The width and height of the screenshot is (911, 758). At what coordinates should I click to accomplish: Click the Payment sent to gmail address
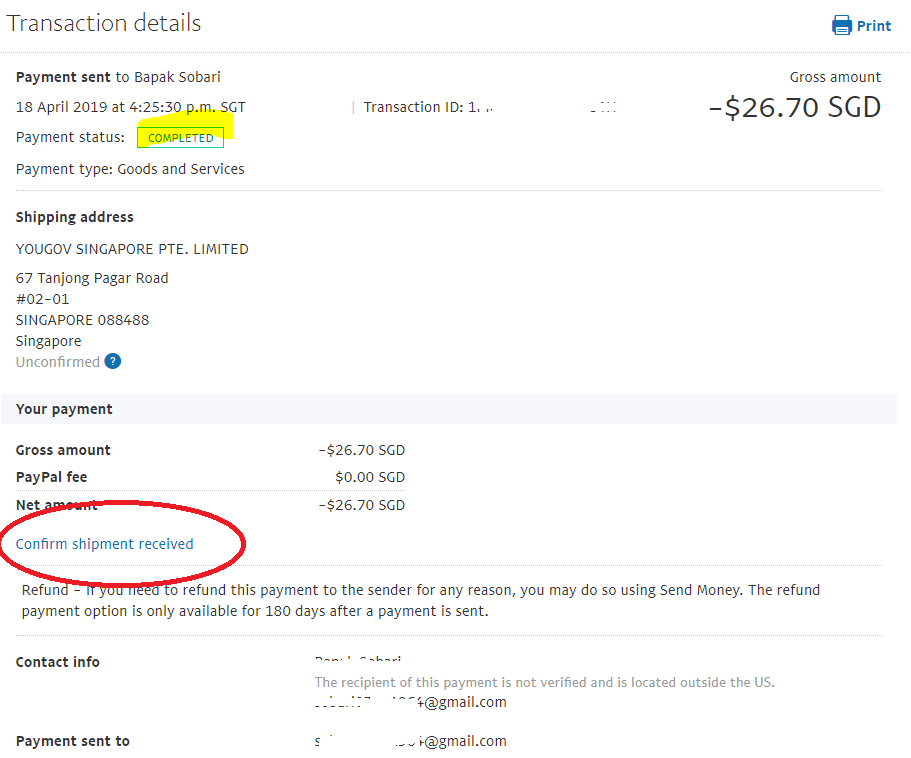click(x=410, y=741)
